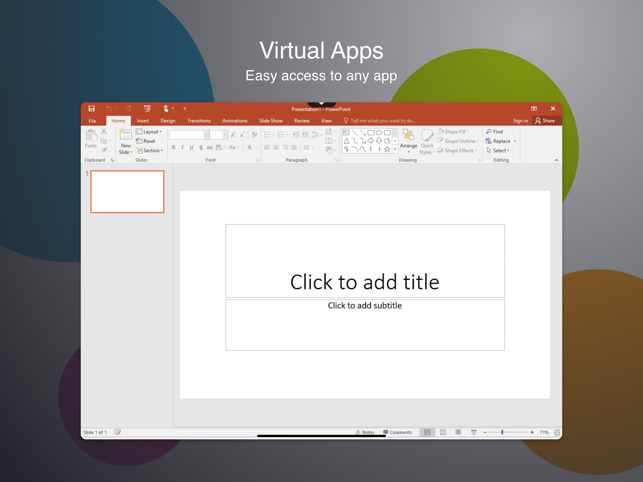This screenshot has width=643, height=482.
Task: Toggle Underline formatting
Action: coord(192,147)
